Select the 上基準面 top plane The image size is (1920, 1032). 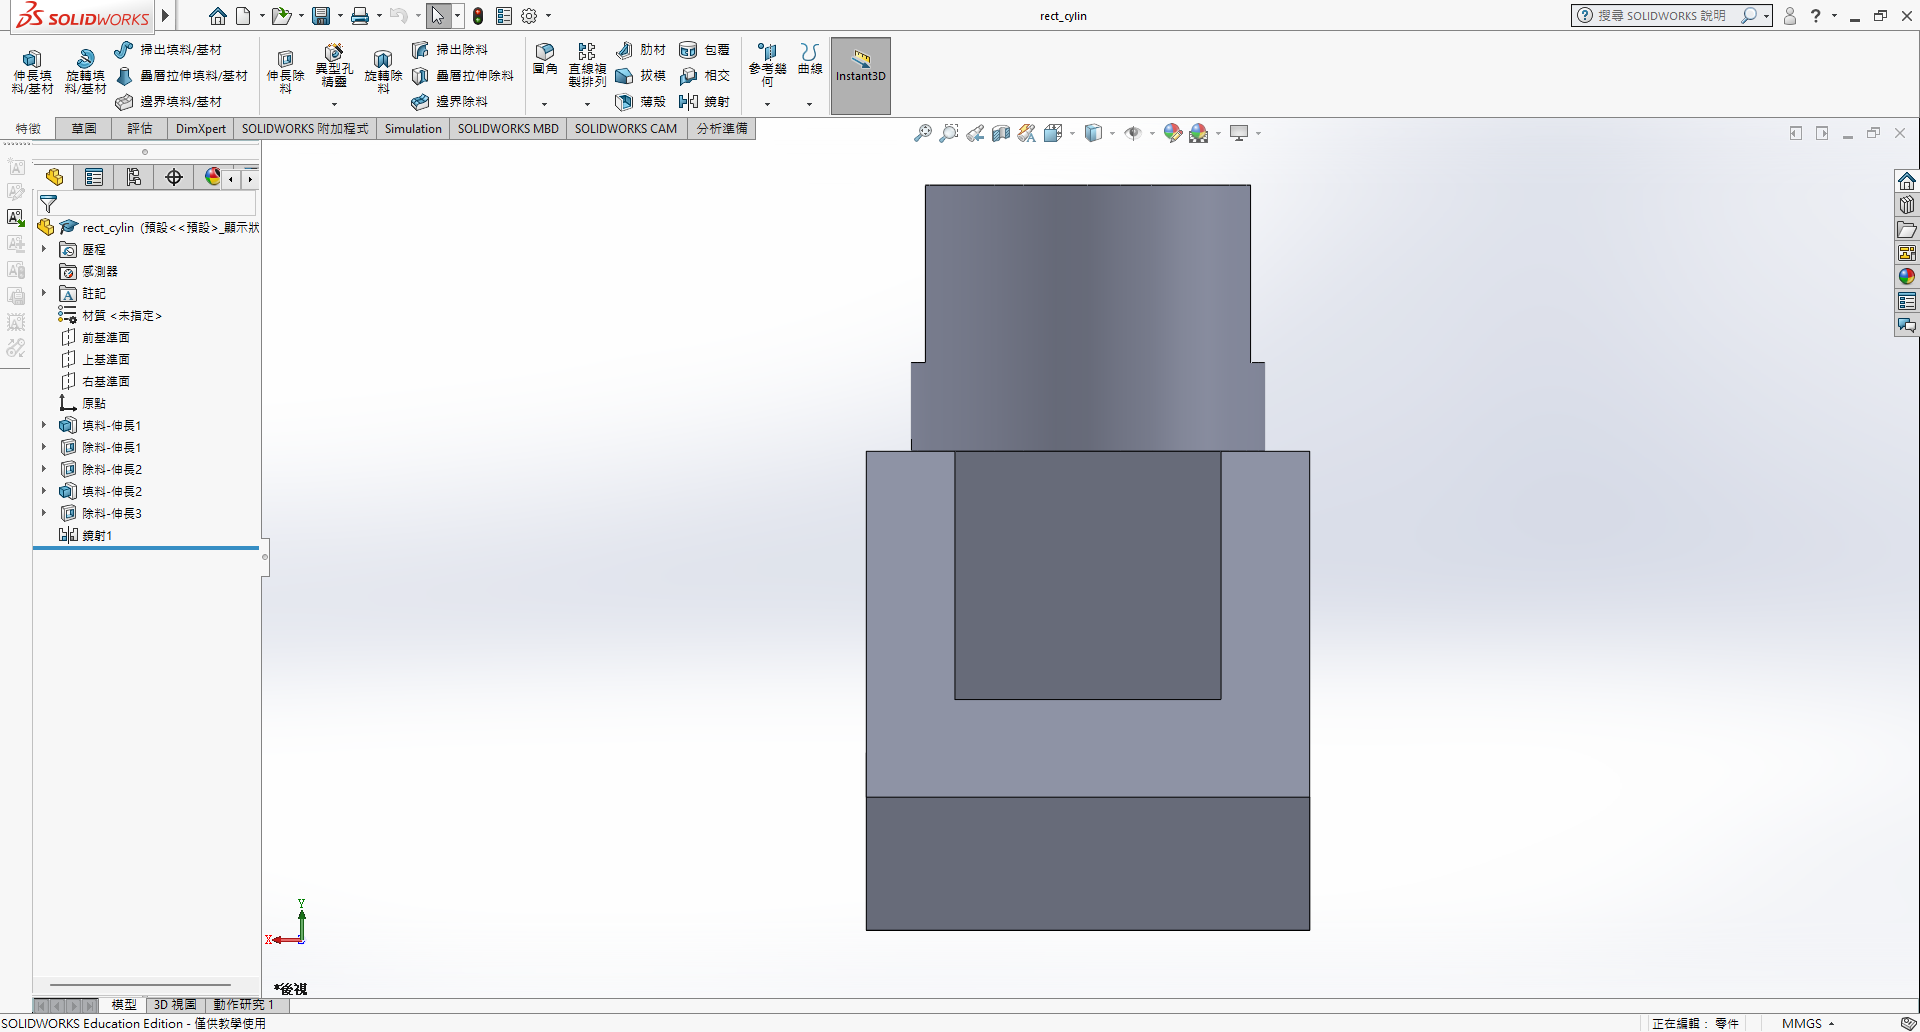96,359
